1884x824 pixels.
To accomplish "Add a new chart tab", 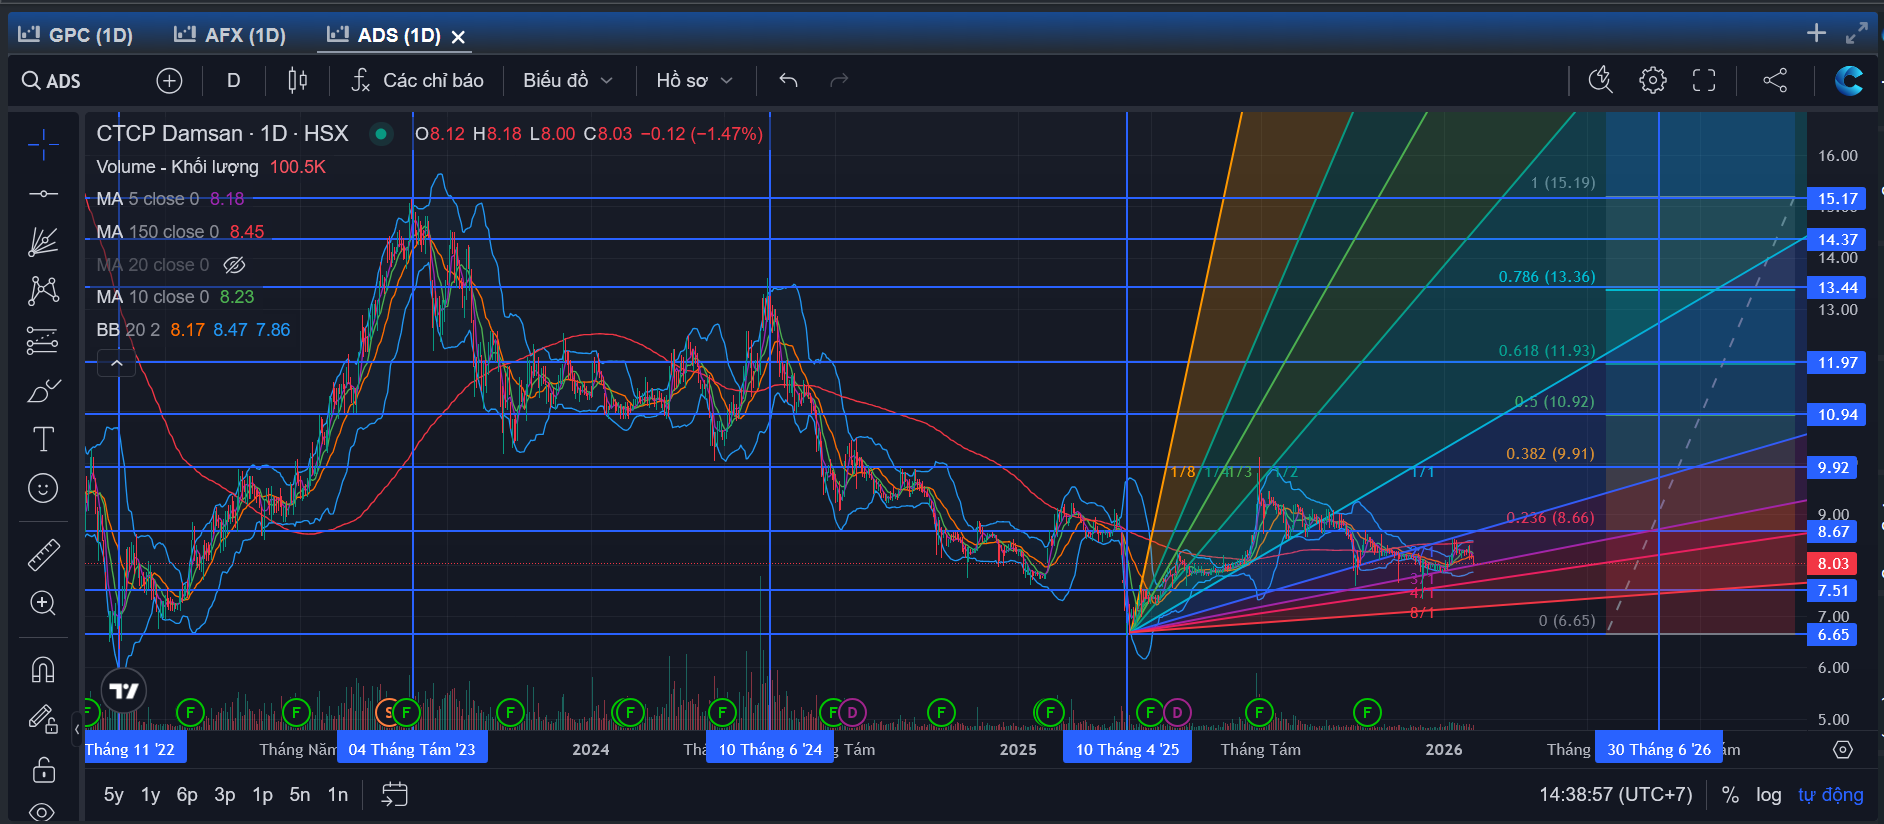I will coord(1816,33).
